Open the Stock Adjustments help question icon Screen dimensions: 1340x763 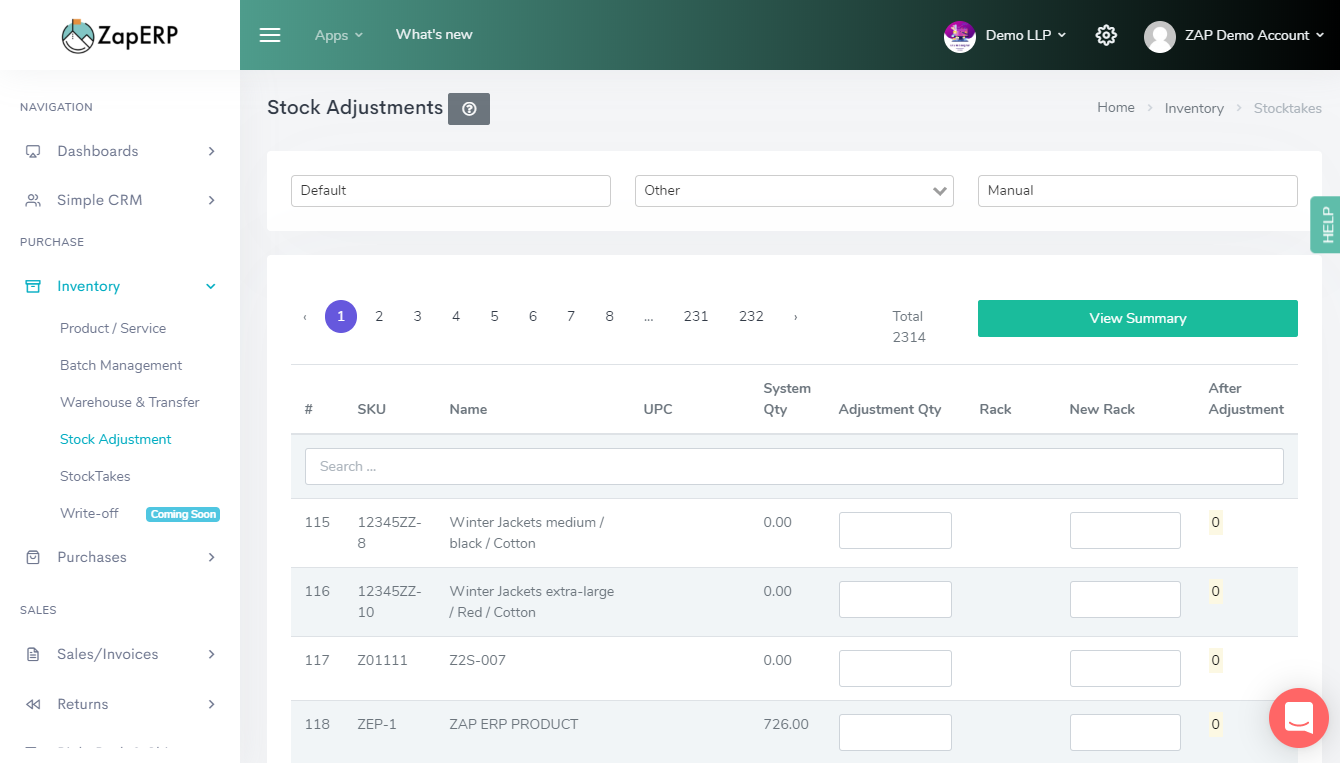[469, 109]
